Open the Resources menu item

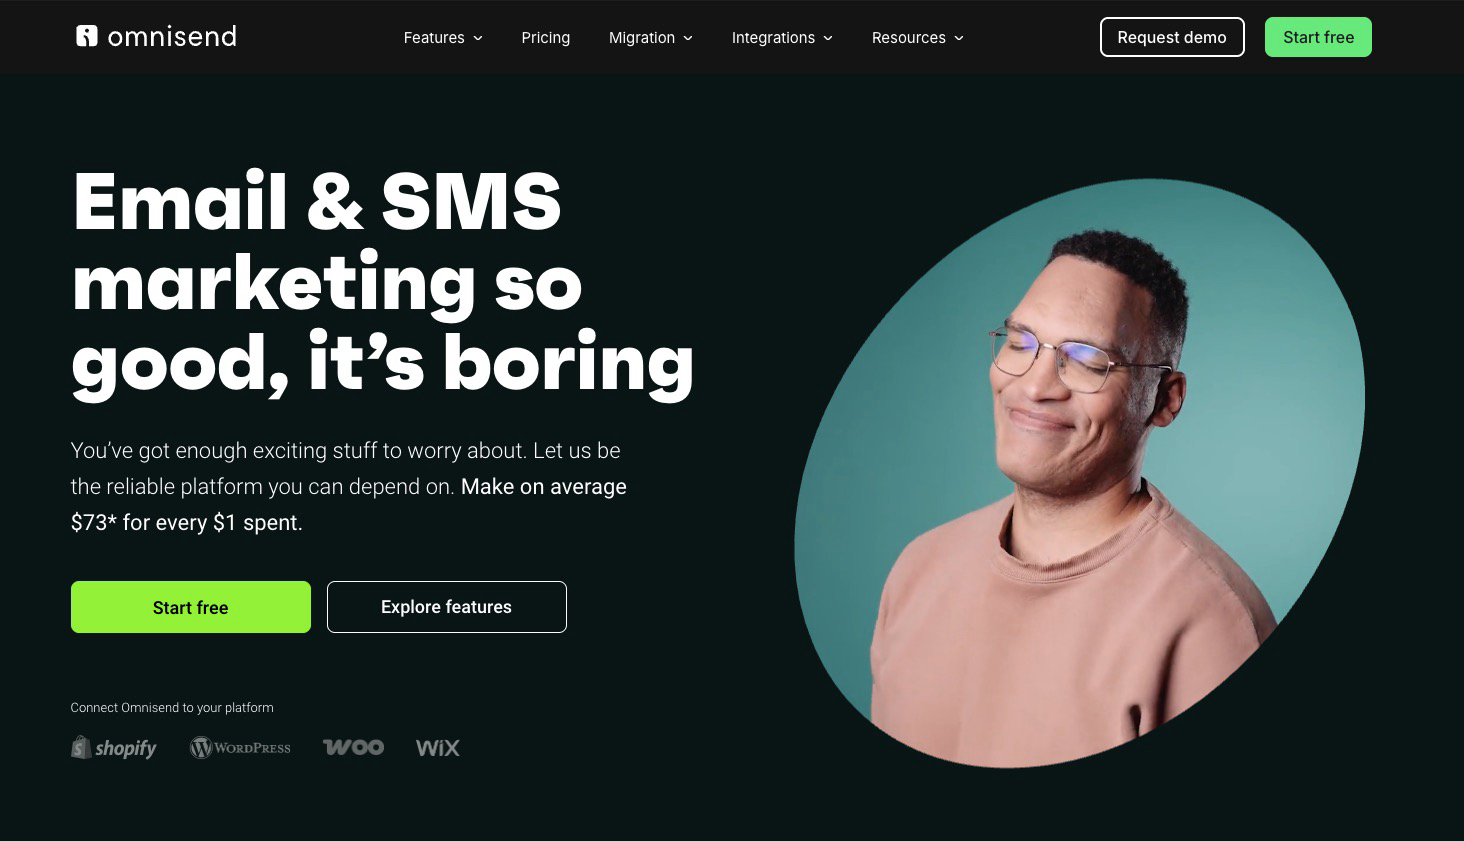tap(909, 37)
